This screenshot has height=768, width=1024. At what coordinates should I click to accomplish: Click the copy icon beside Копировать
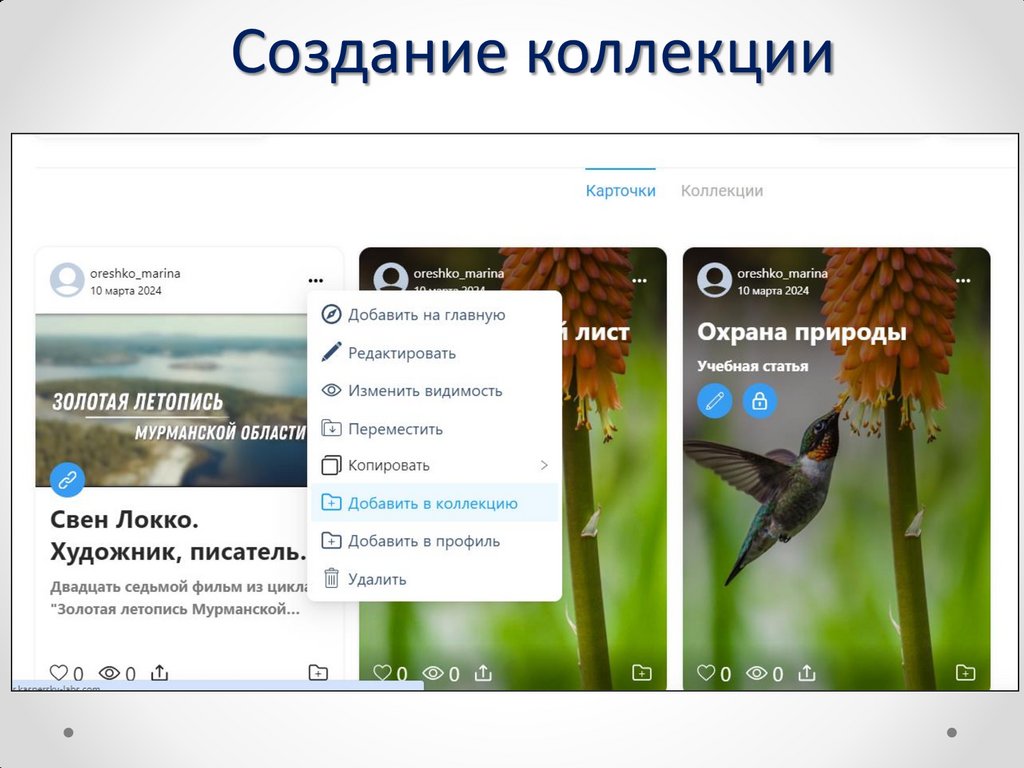(332, 465)
